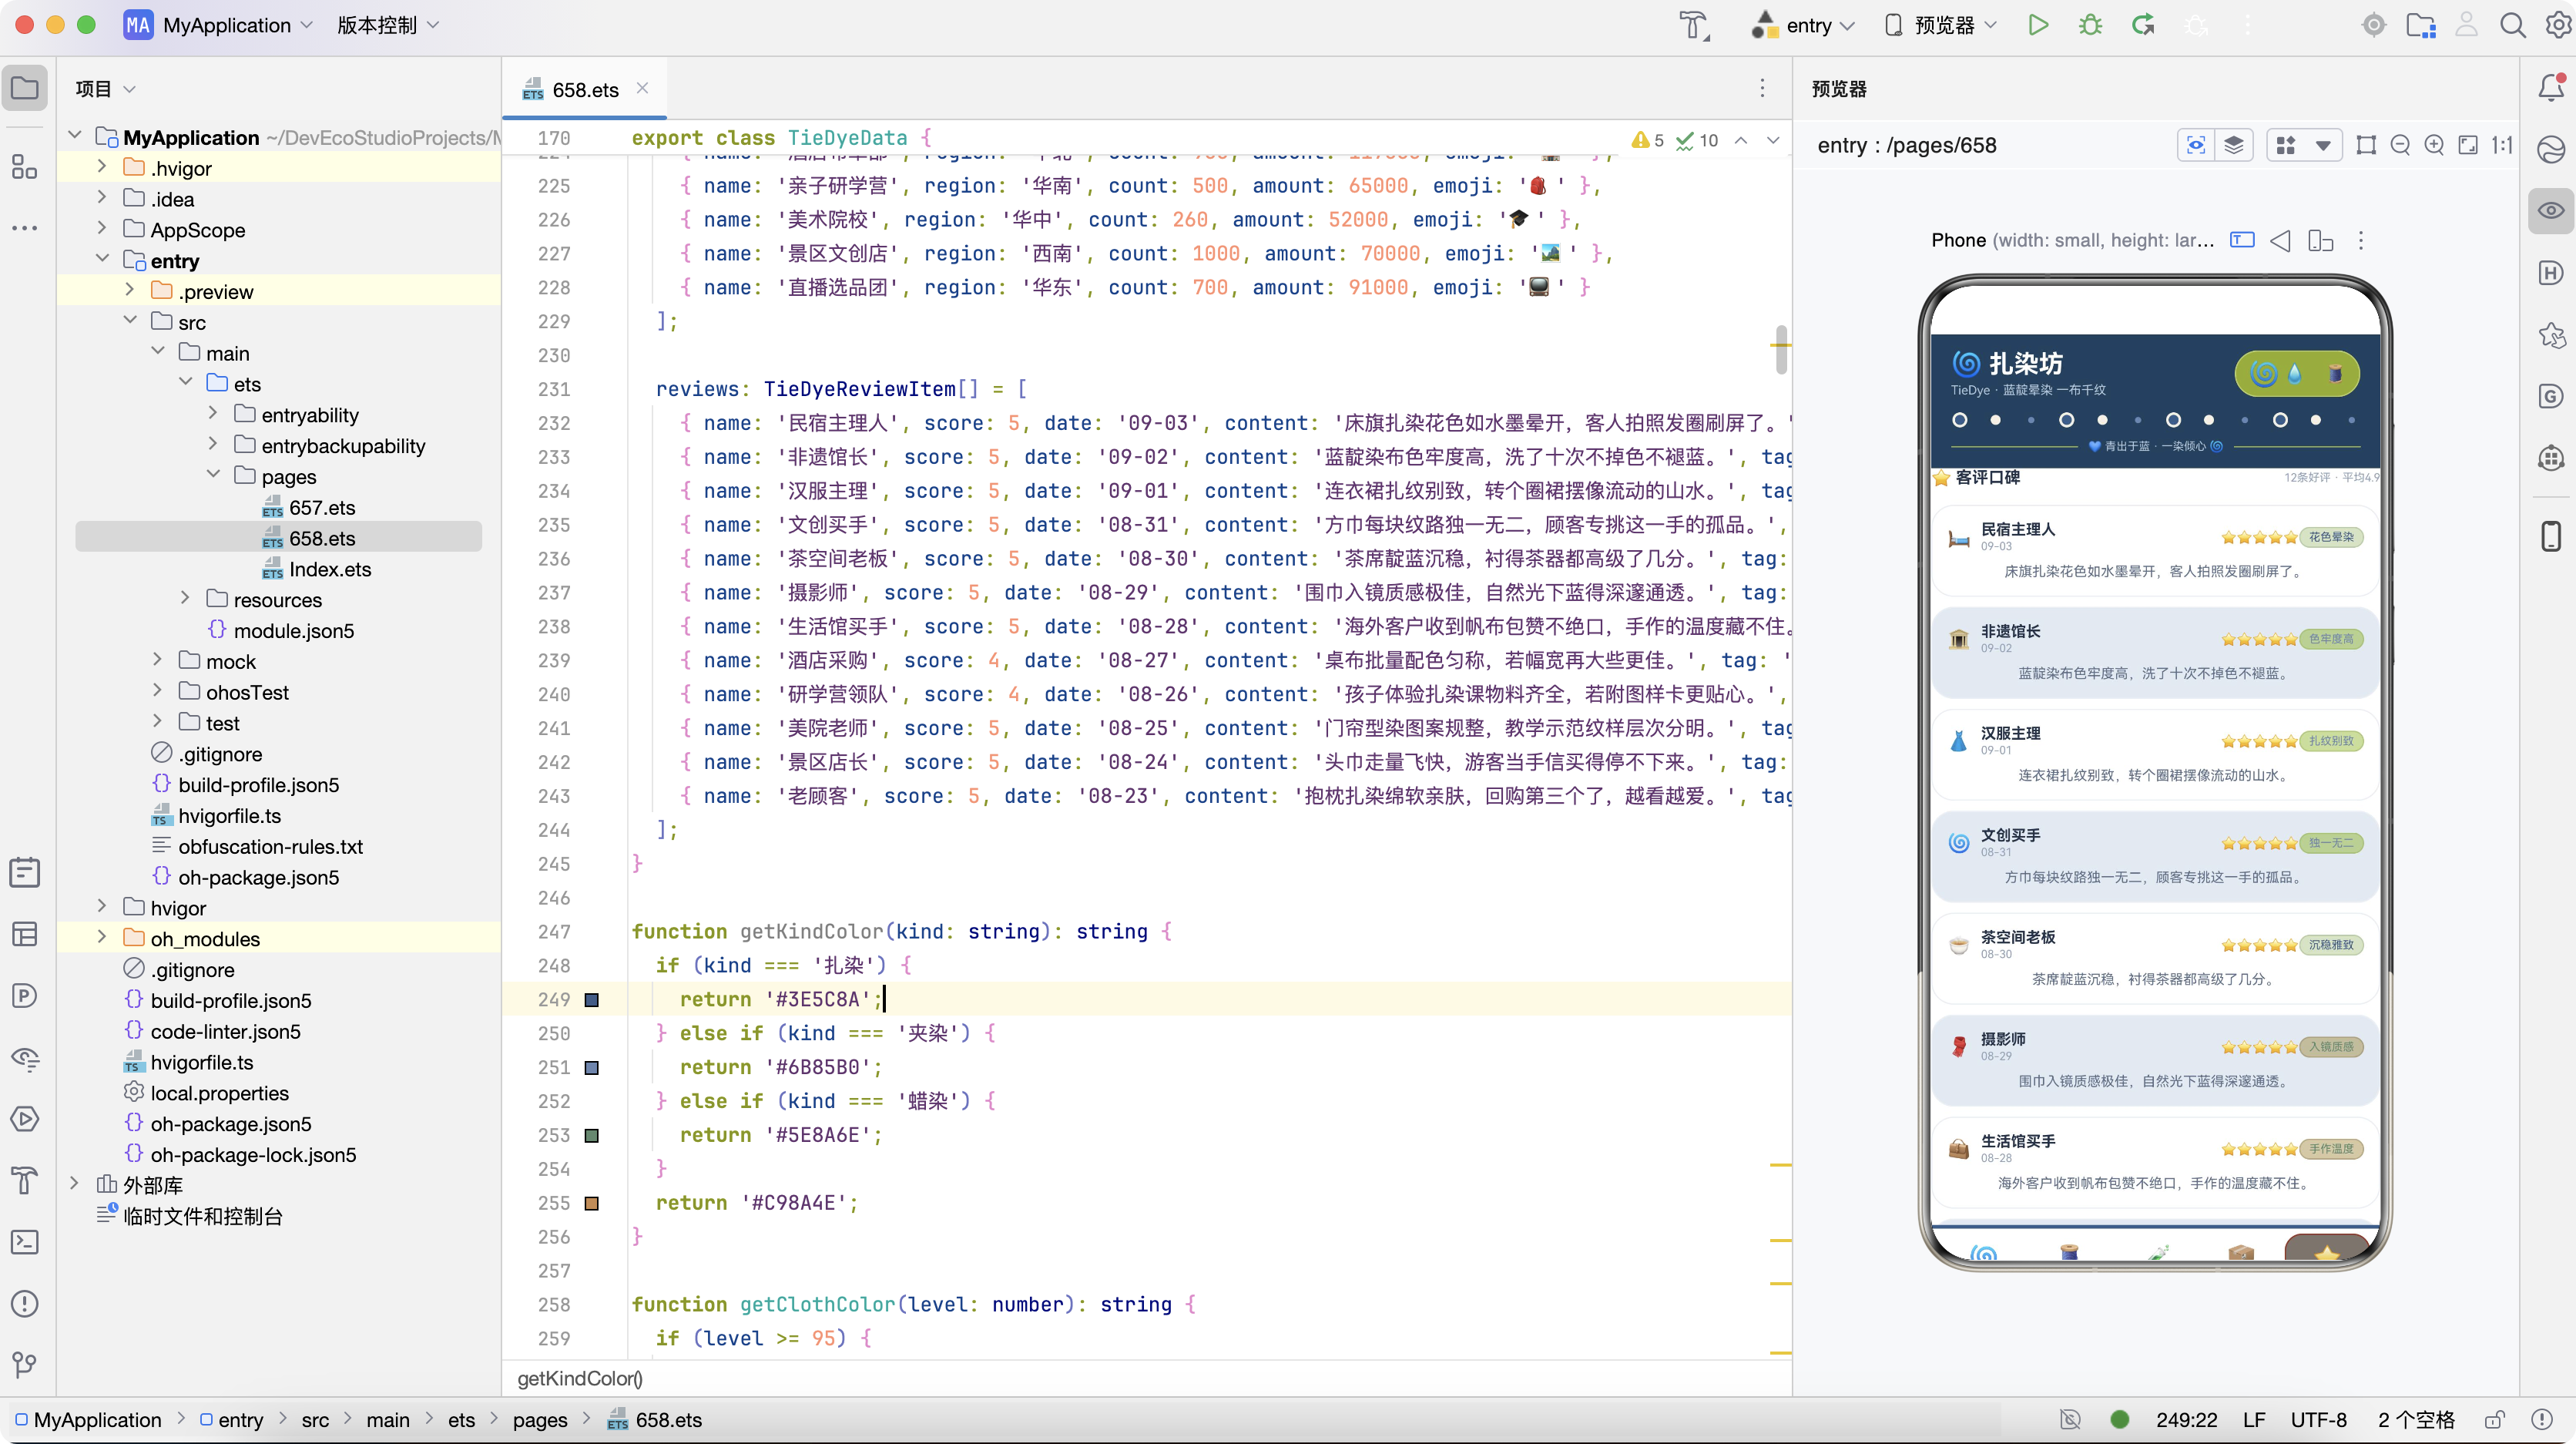Toggle the tie-dye theme pill in preview
This screenshot has width=2576, height=1444.
pyautogui.click(x=2297, y=373)
